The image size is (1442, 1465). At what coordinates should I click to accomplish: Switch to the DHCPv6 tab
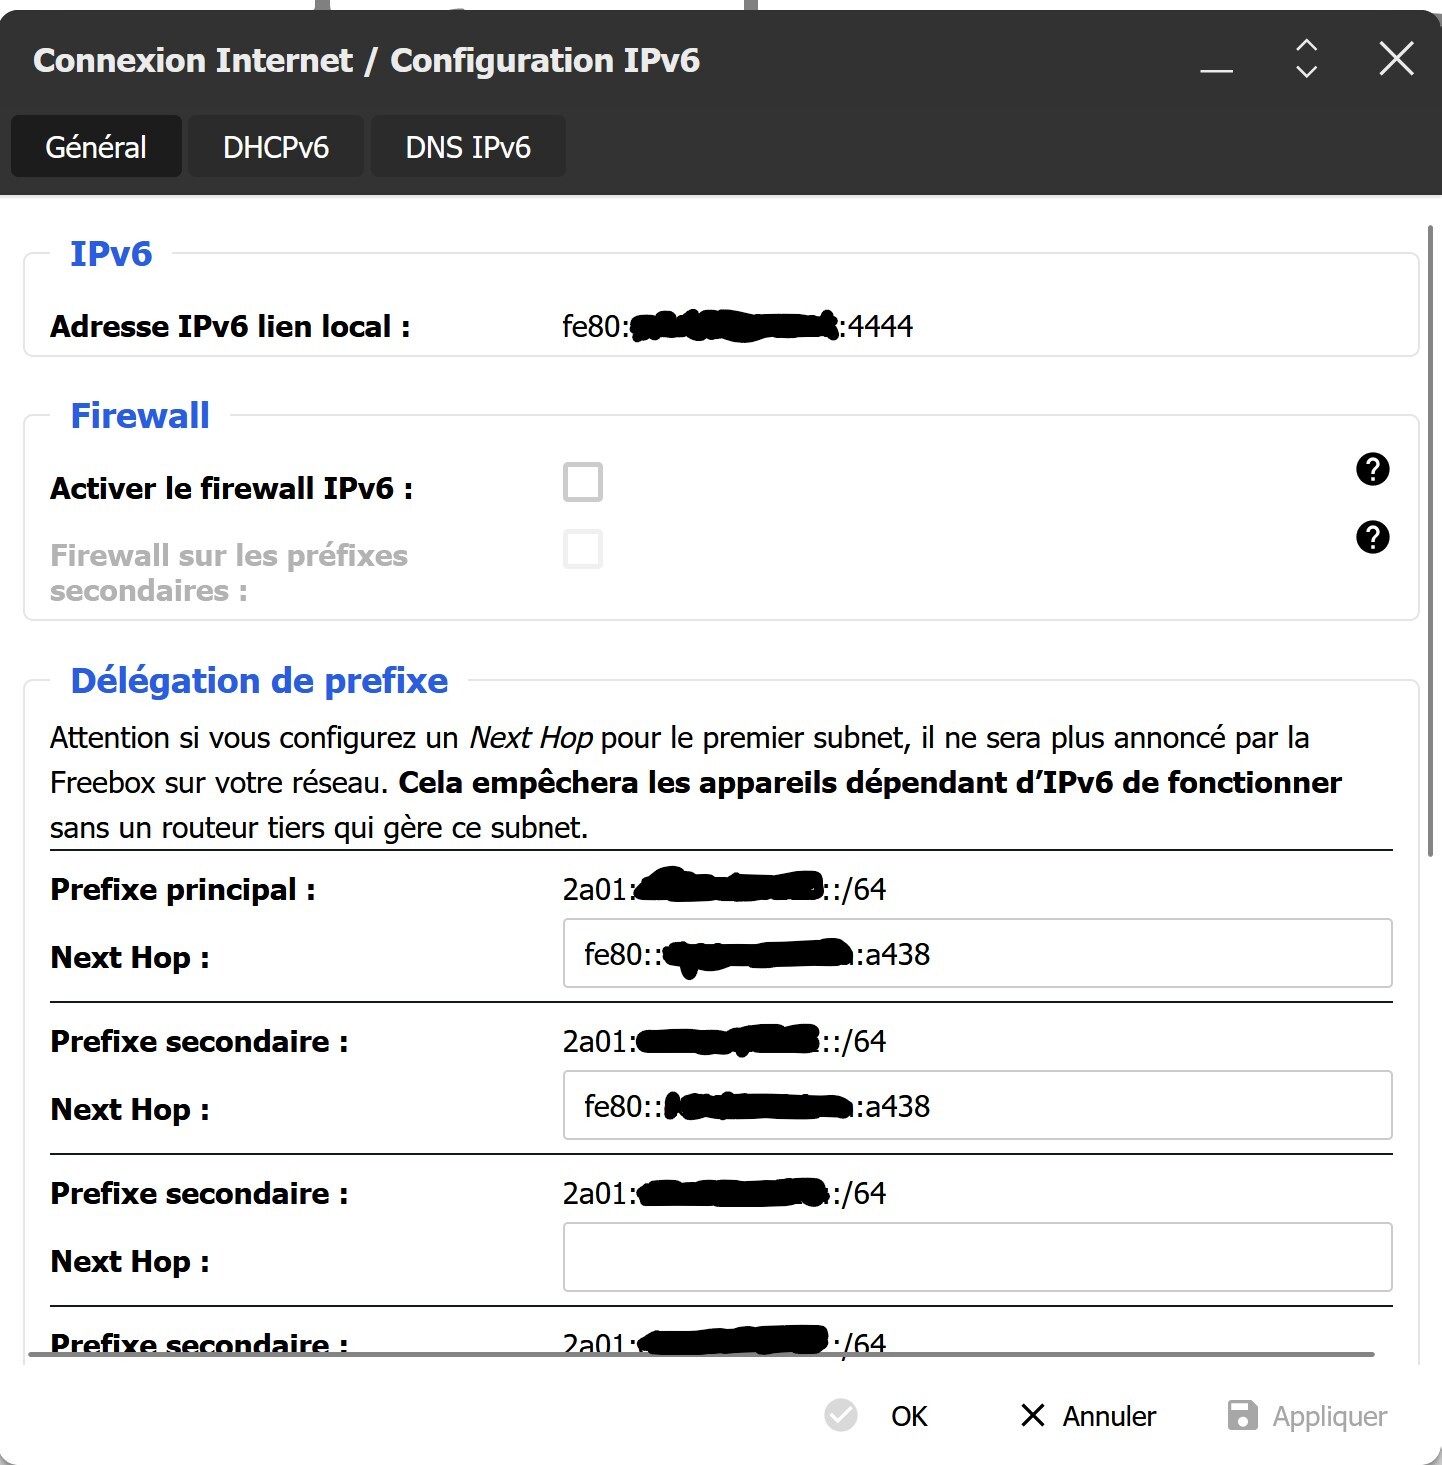[276, 147]
